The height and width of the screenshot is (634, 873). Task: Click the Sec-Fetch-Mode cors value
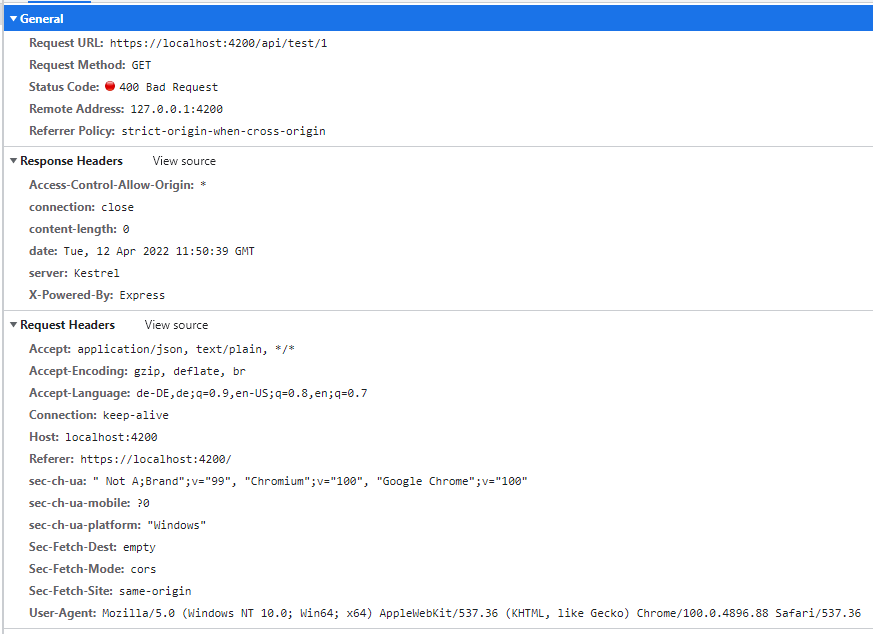click(x=143, y=569)
